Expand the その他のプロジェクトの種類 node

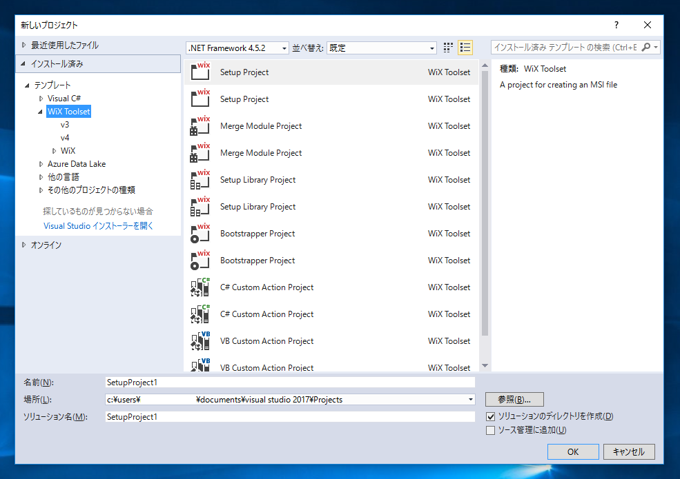point(41,190)
